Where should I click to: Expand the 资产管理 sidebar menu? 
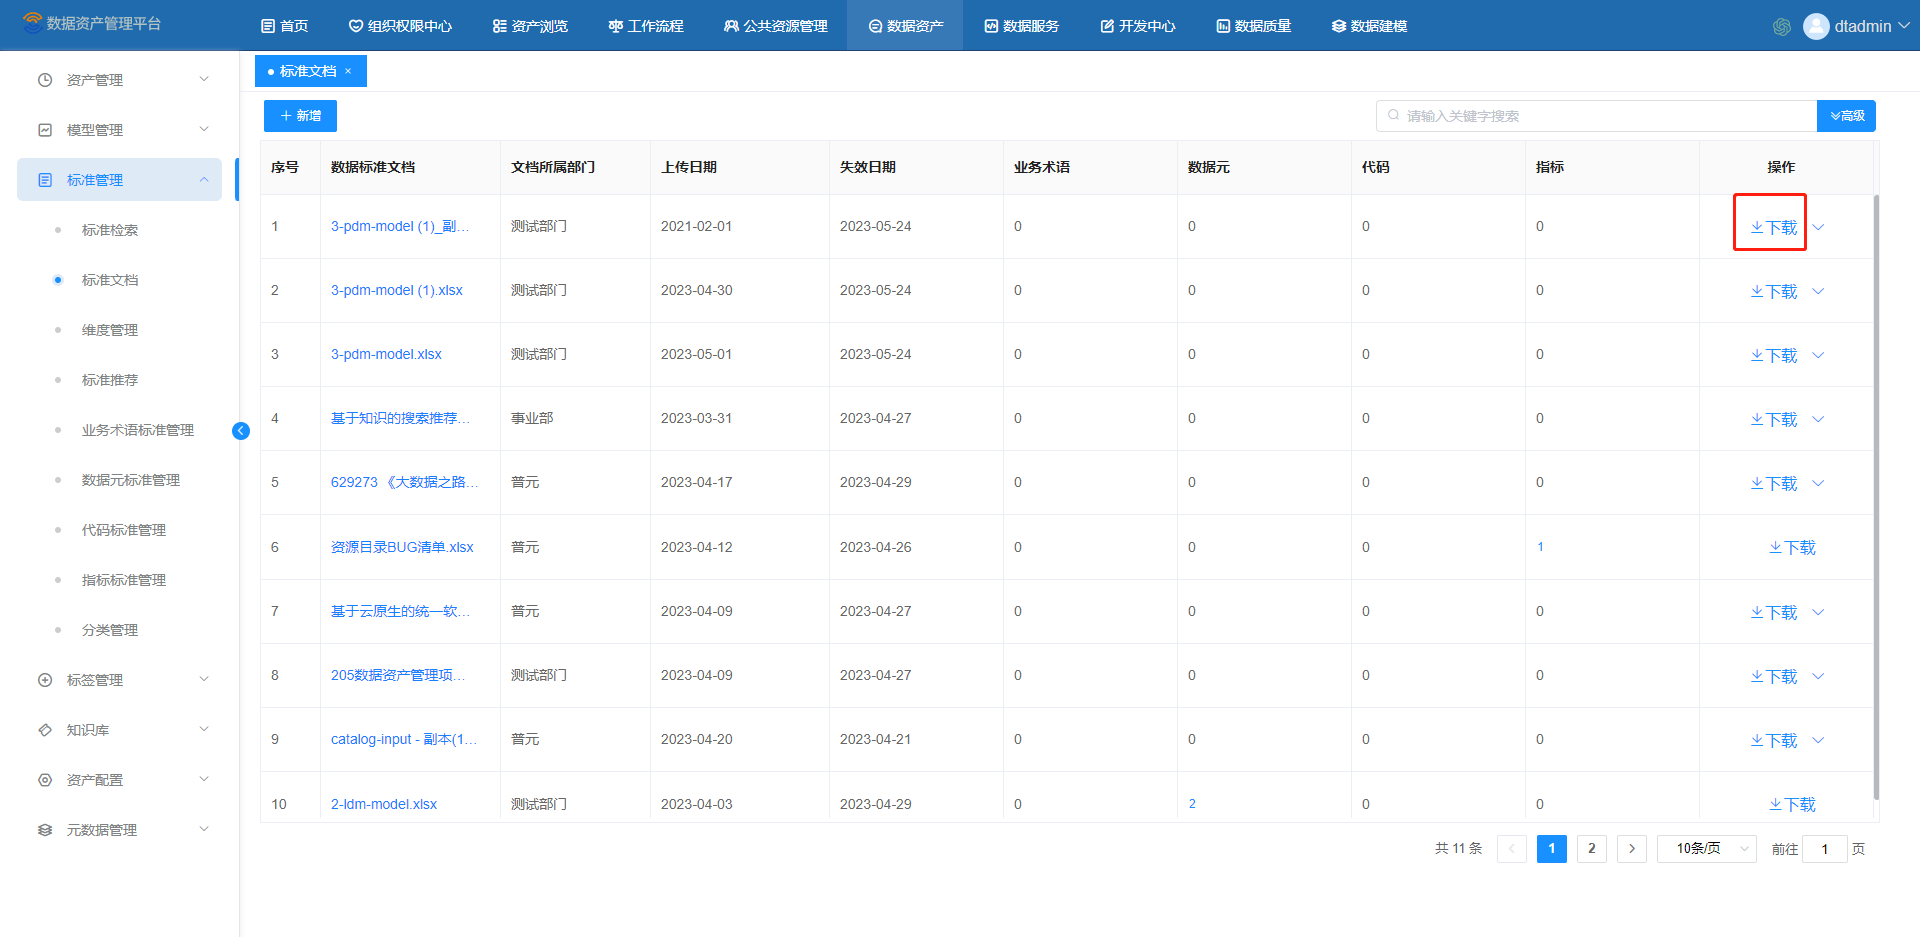95,80
